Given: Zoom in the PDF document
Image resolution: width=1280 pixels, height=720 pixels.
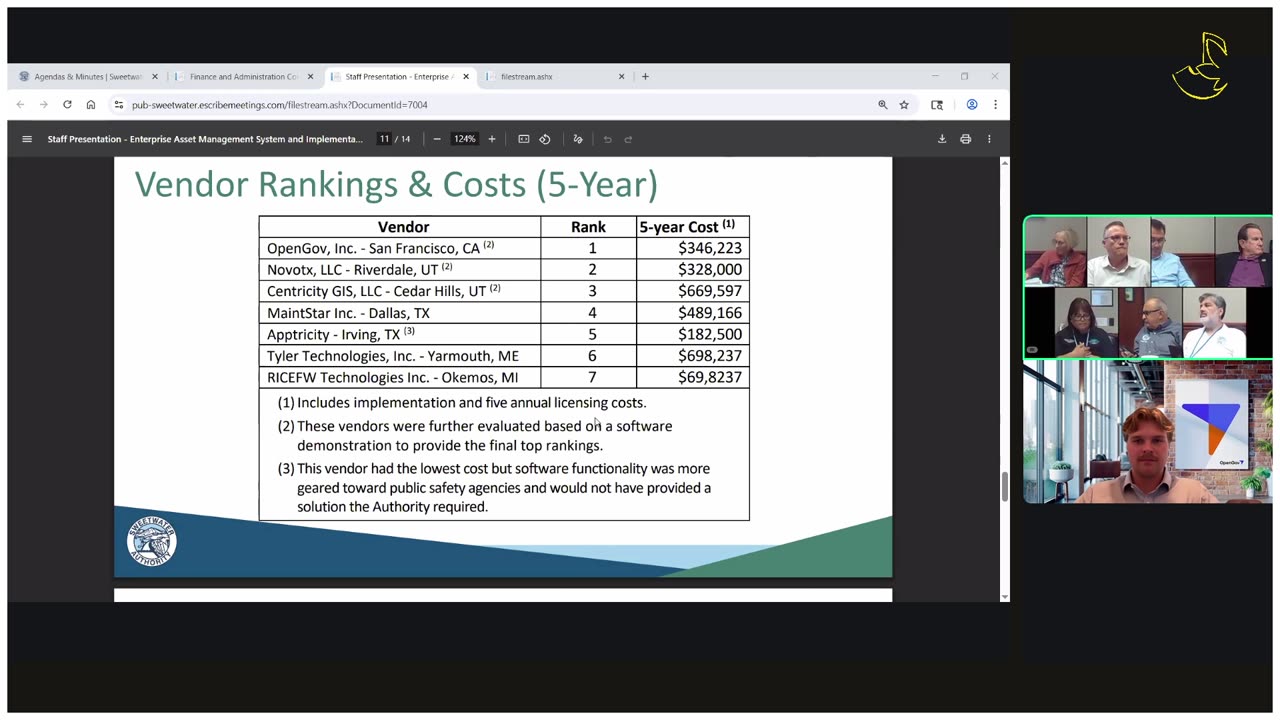Looking at the screenshot, I should click(x=491, y=139).
